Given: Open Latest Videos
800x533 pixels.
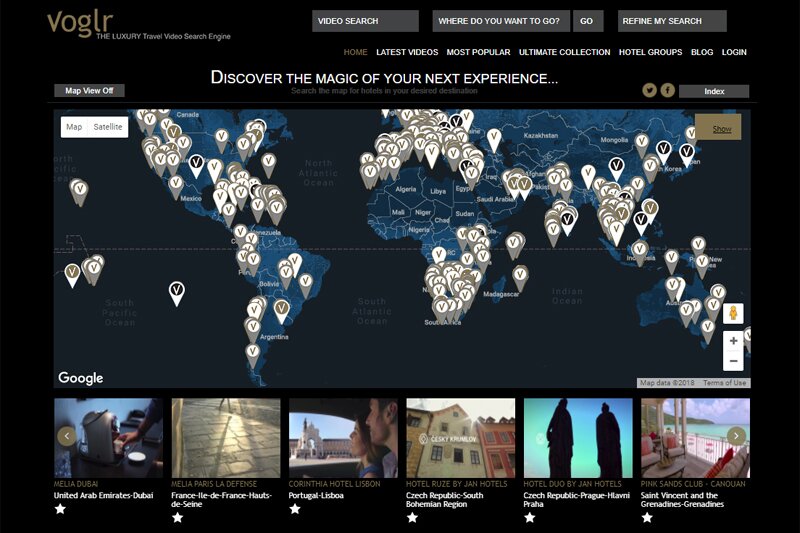Looking at the screenshot, I should [x=407, y=52].
